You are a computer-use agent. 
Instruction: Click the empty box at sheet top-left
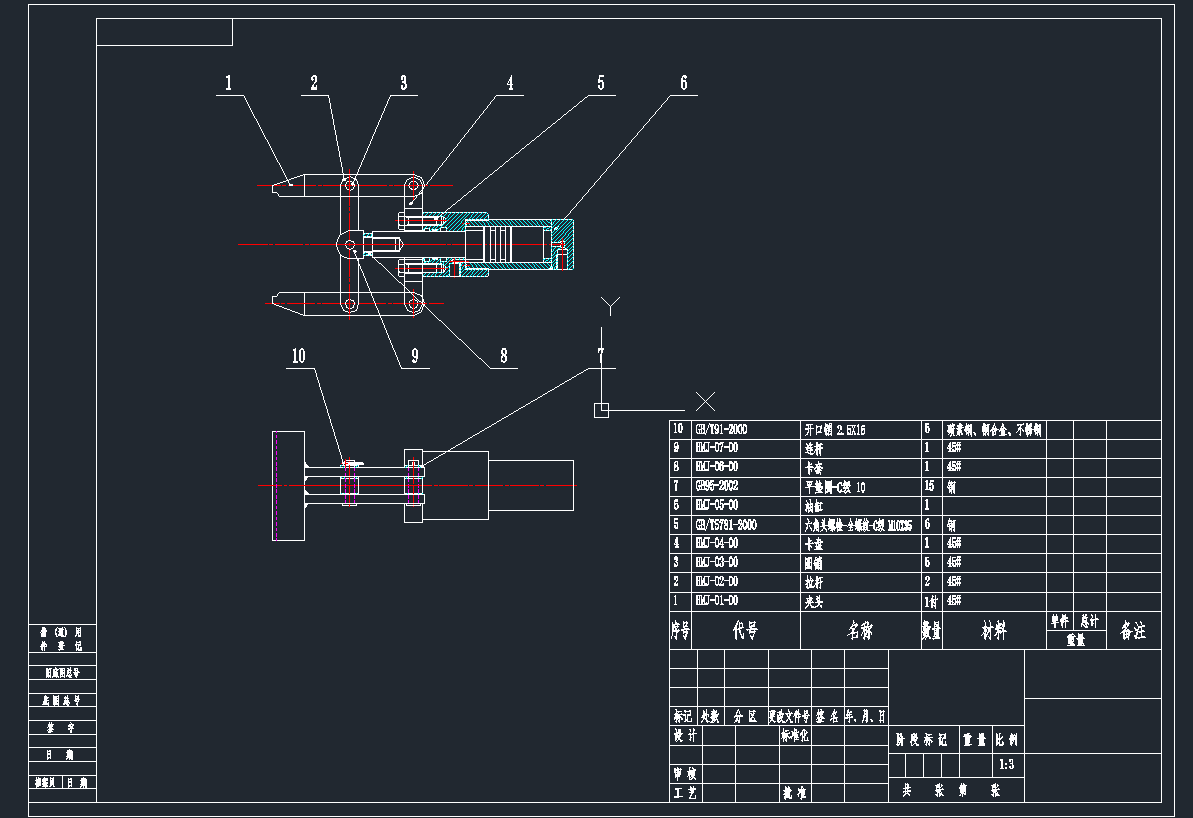click(164, 32)
